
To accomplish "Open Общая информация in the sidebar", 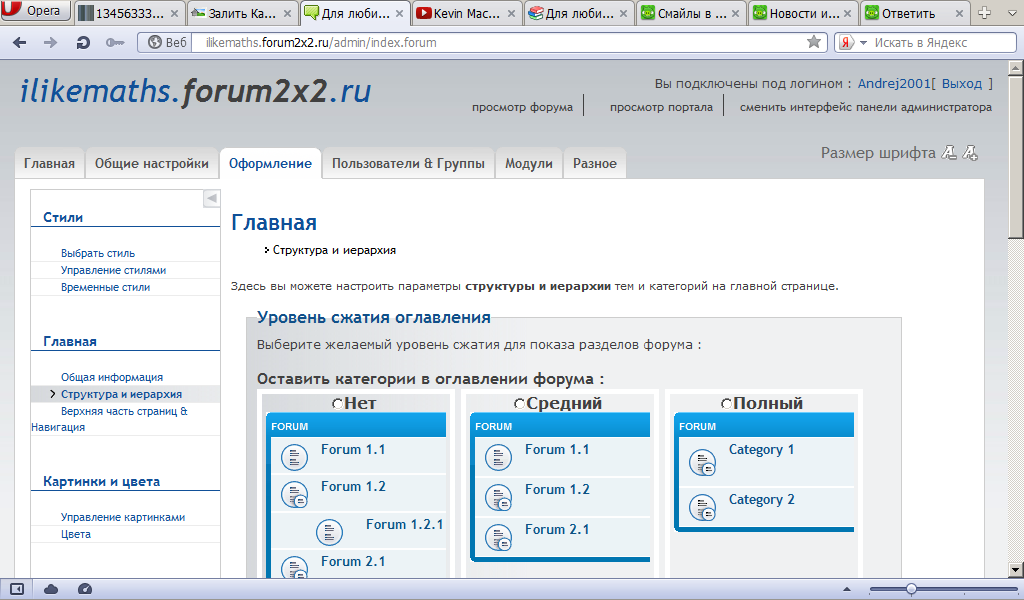I will [x=112, y=377].
